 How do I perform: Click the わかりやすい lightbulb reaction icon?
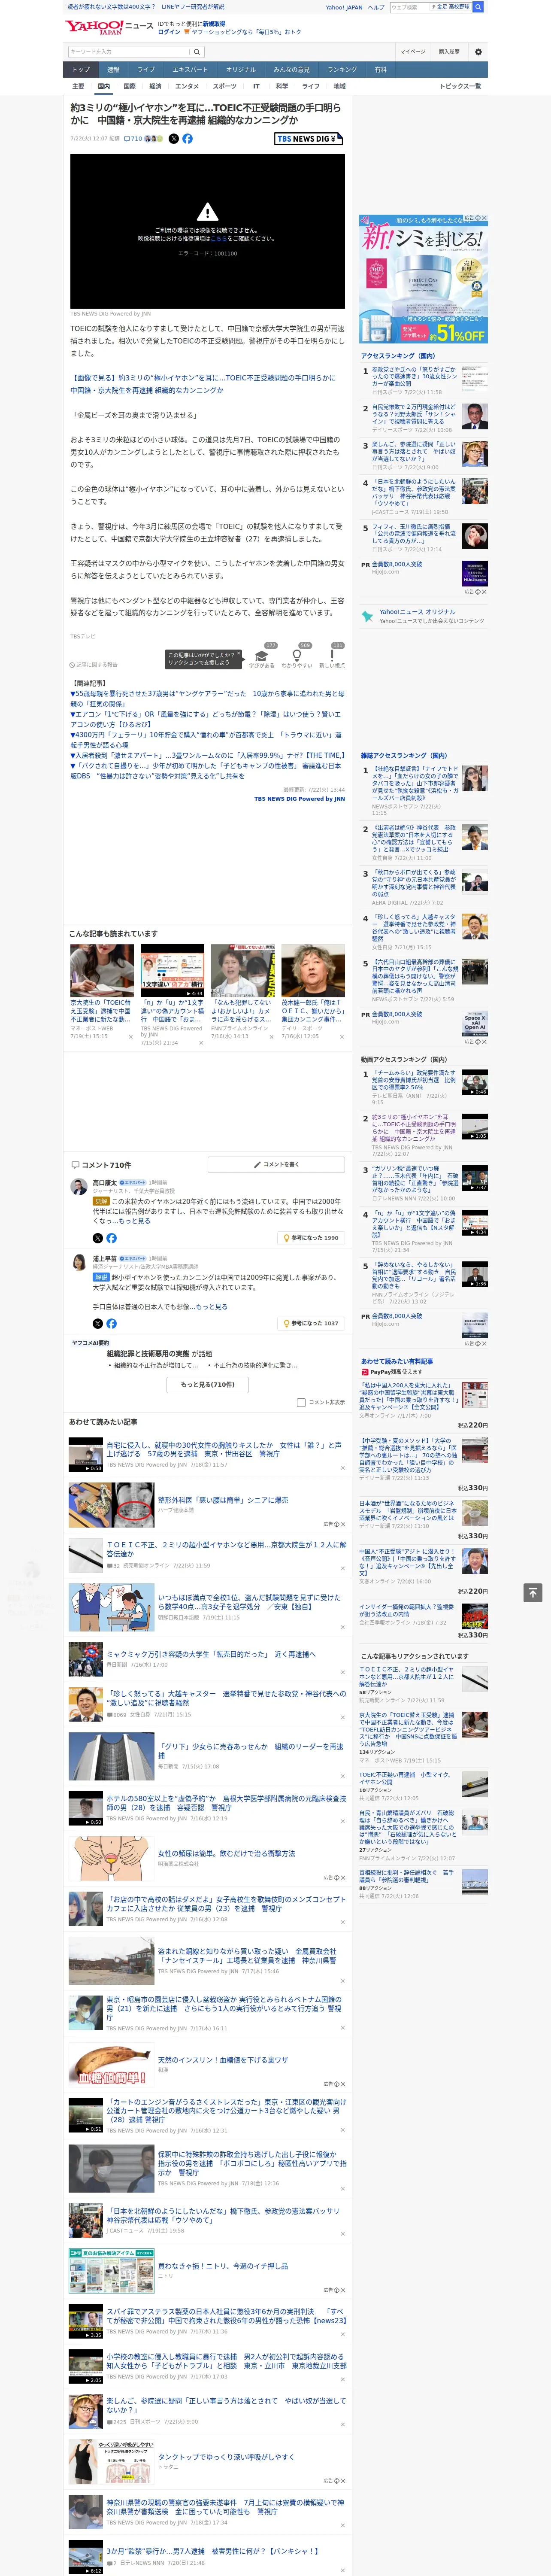(297, 655)
